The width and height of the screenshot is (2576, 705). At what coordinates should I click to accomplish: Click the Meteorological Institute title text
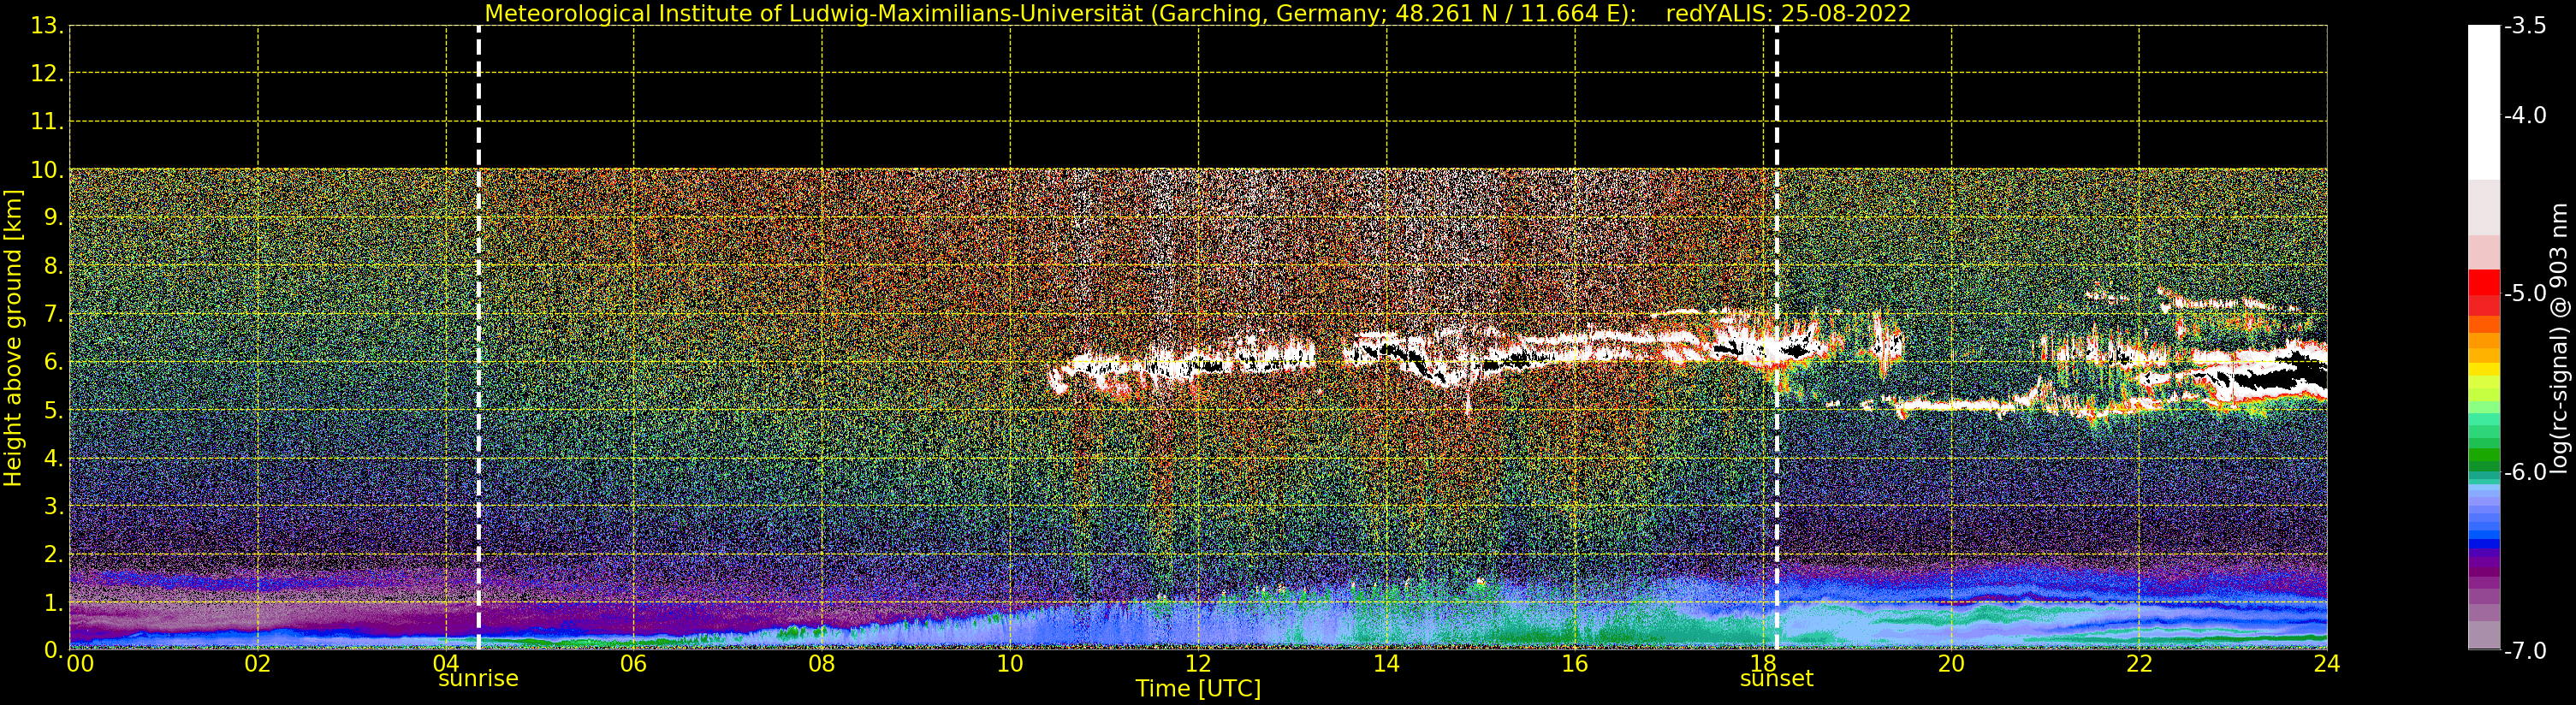(x=1060, y=14)
